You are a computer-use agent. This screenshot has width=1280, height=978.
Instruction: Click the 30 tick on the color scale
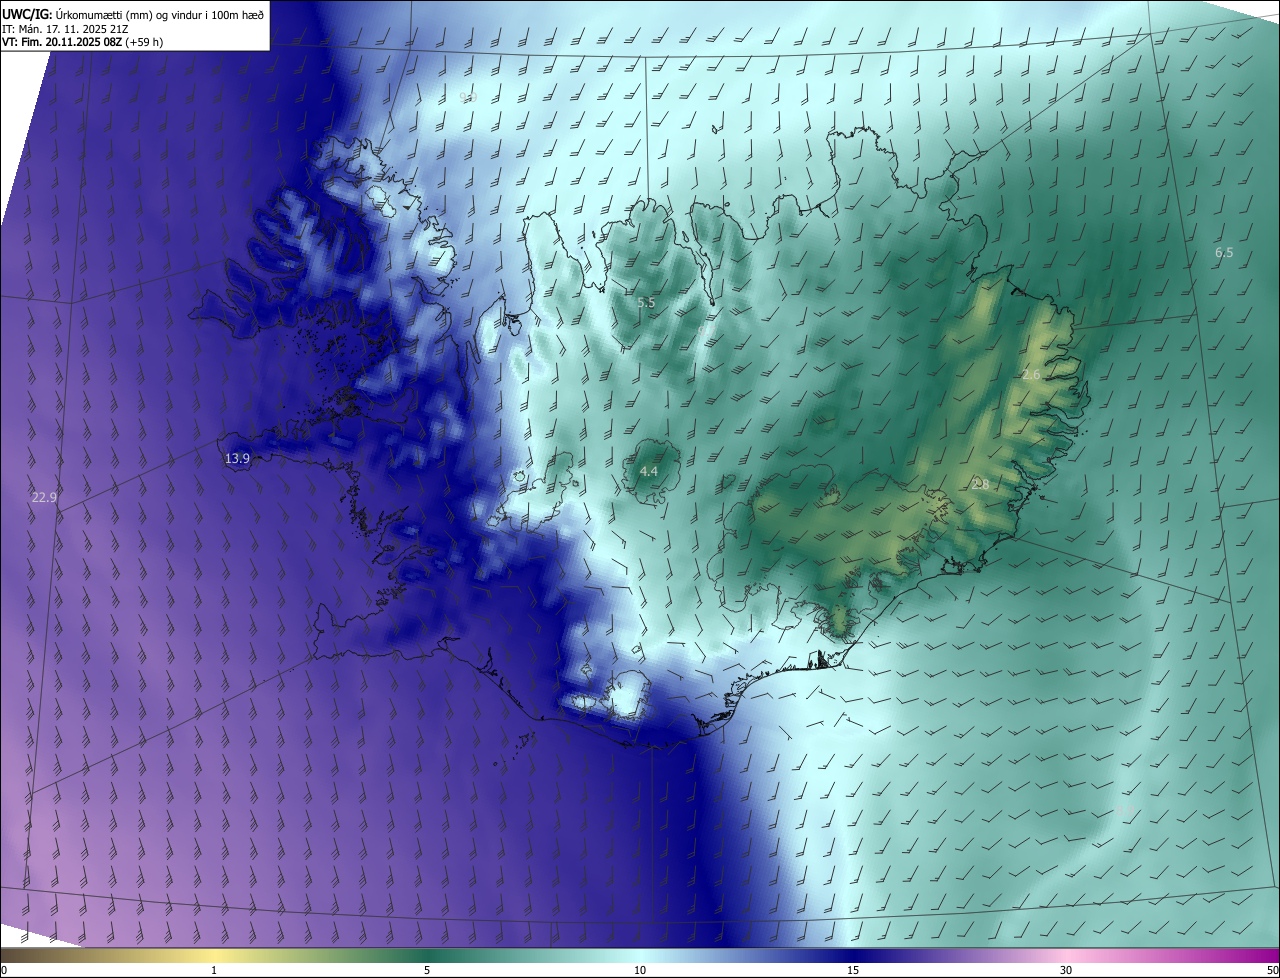coord(1066,970)
